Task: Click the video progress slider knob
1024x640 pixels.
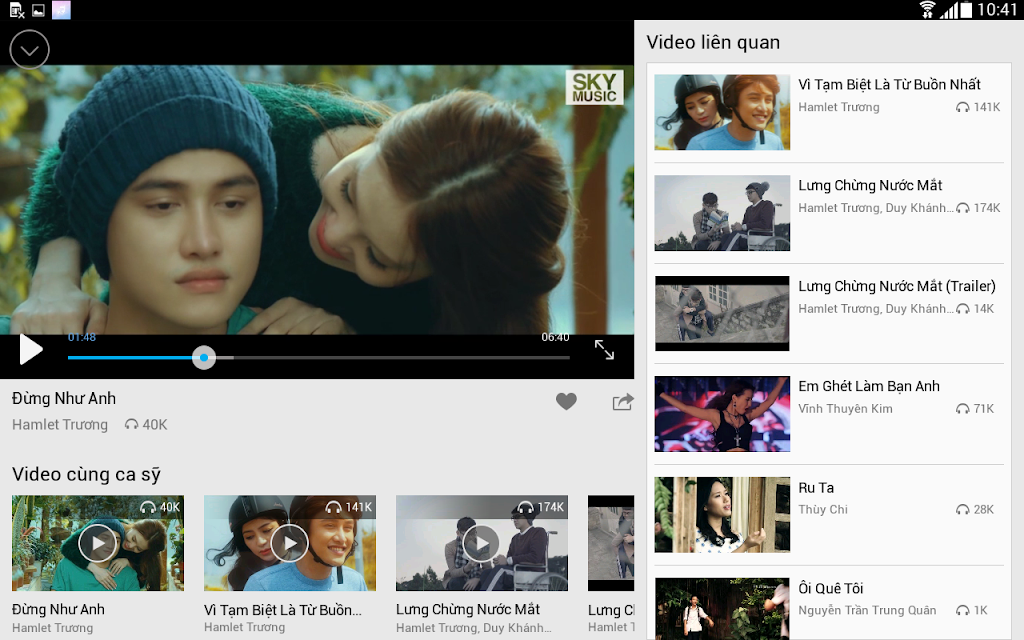Action: 204,357
